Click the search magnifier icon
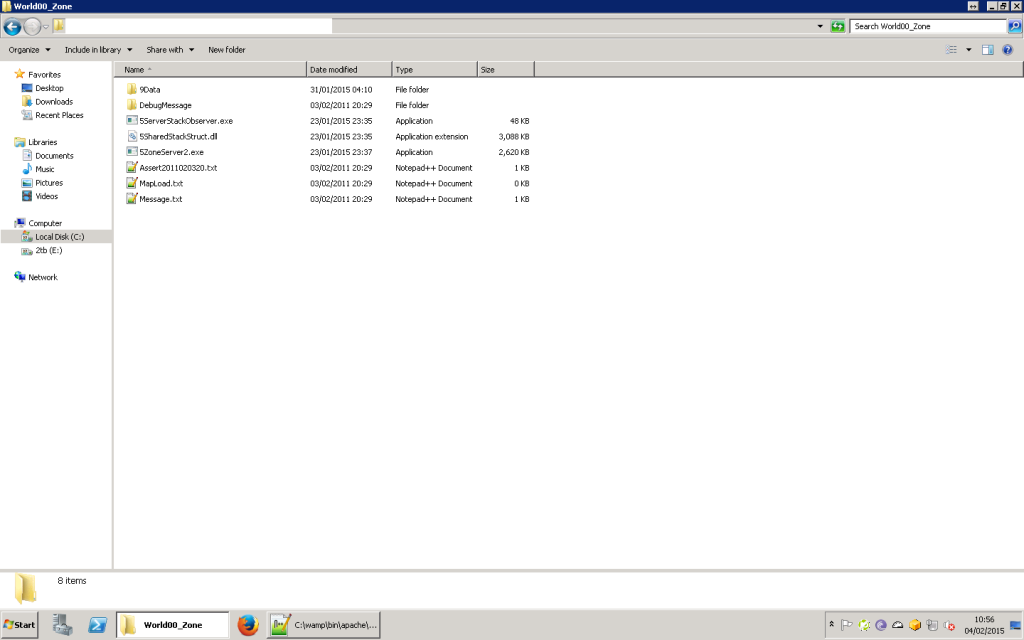The image size is (1024, 640). click(1014, 26)
